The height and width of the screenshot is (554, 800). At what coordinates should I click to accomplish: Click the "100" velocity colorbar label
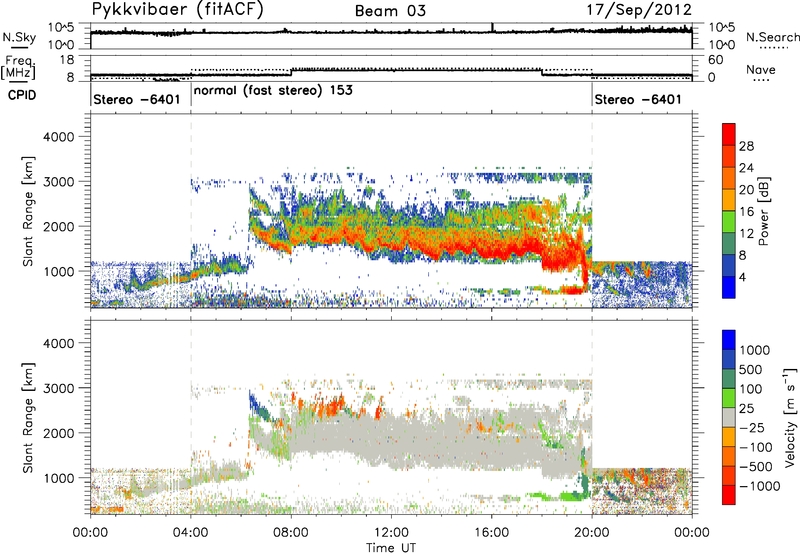tap(751, 389)
